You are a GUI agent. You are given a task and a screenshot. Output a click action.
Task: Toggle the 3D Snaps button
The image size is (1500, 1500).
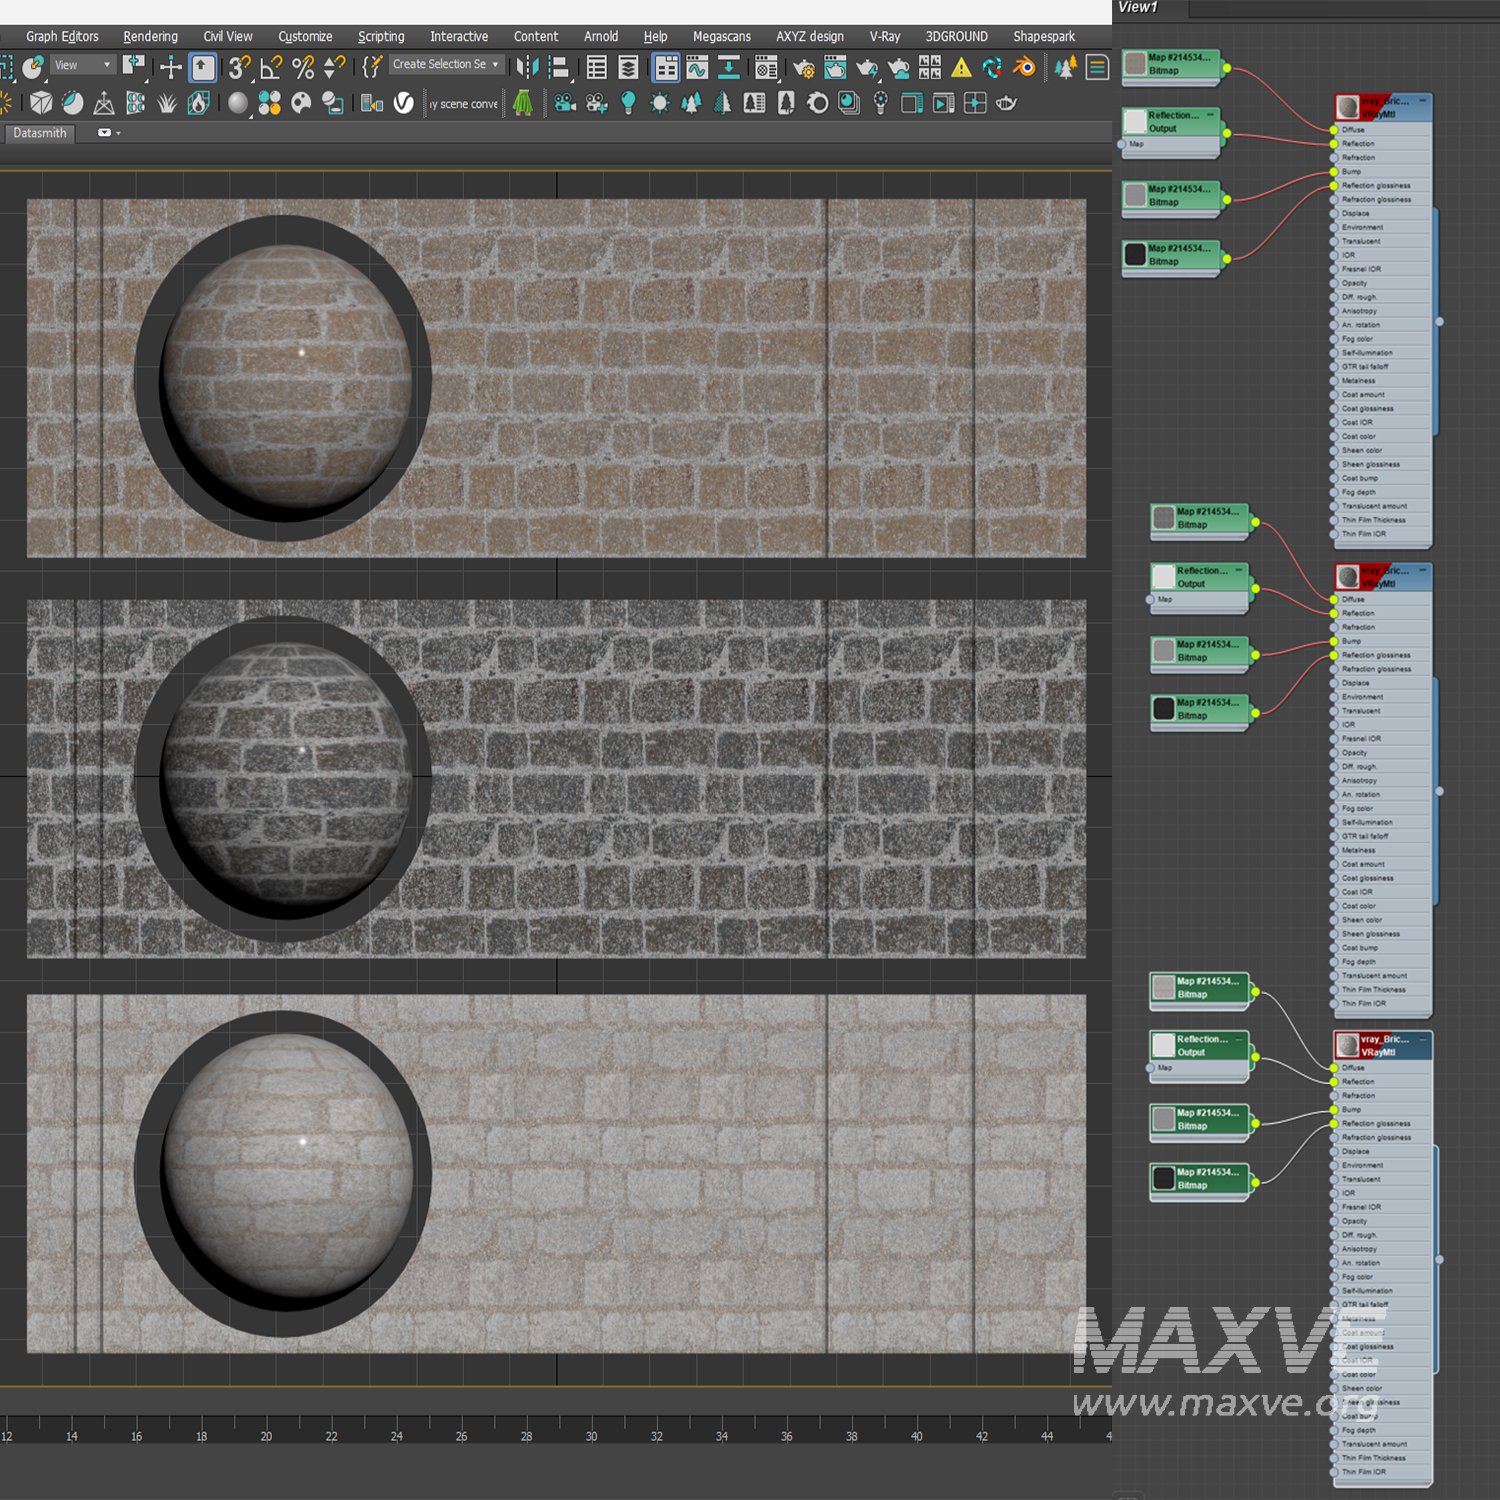point(238,67)
